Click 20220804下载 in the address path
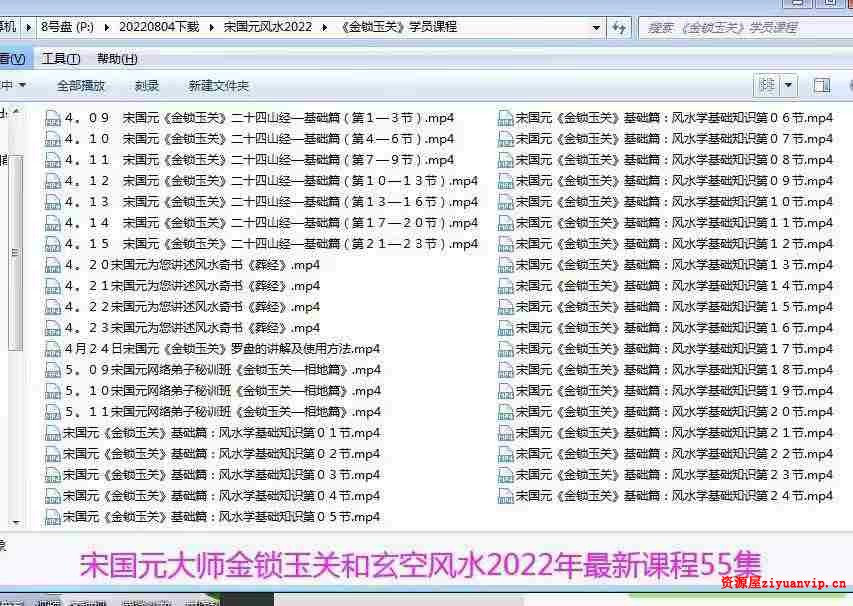853x606 pixels. [x=159, y=27]
